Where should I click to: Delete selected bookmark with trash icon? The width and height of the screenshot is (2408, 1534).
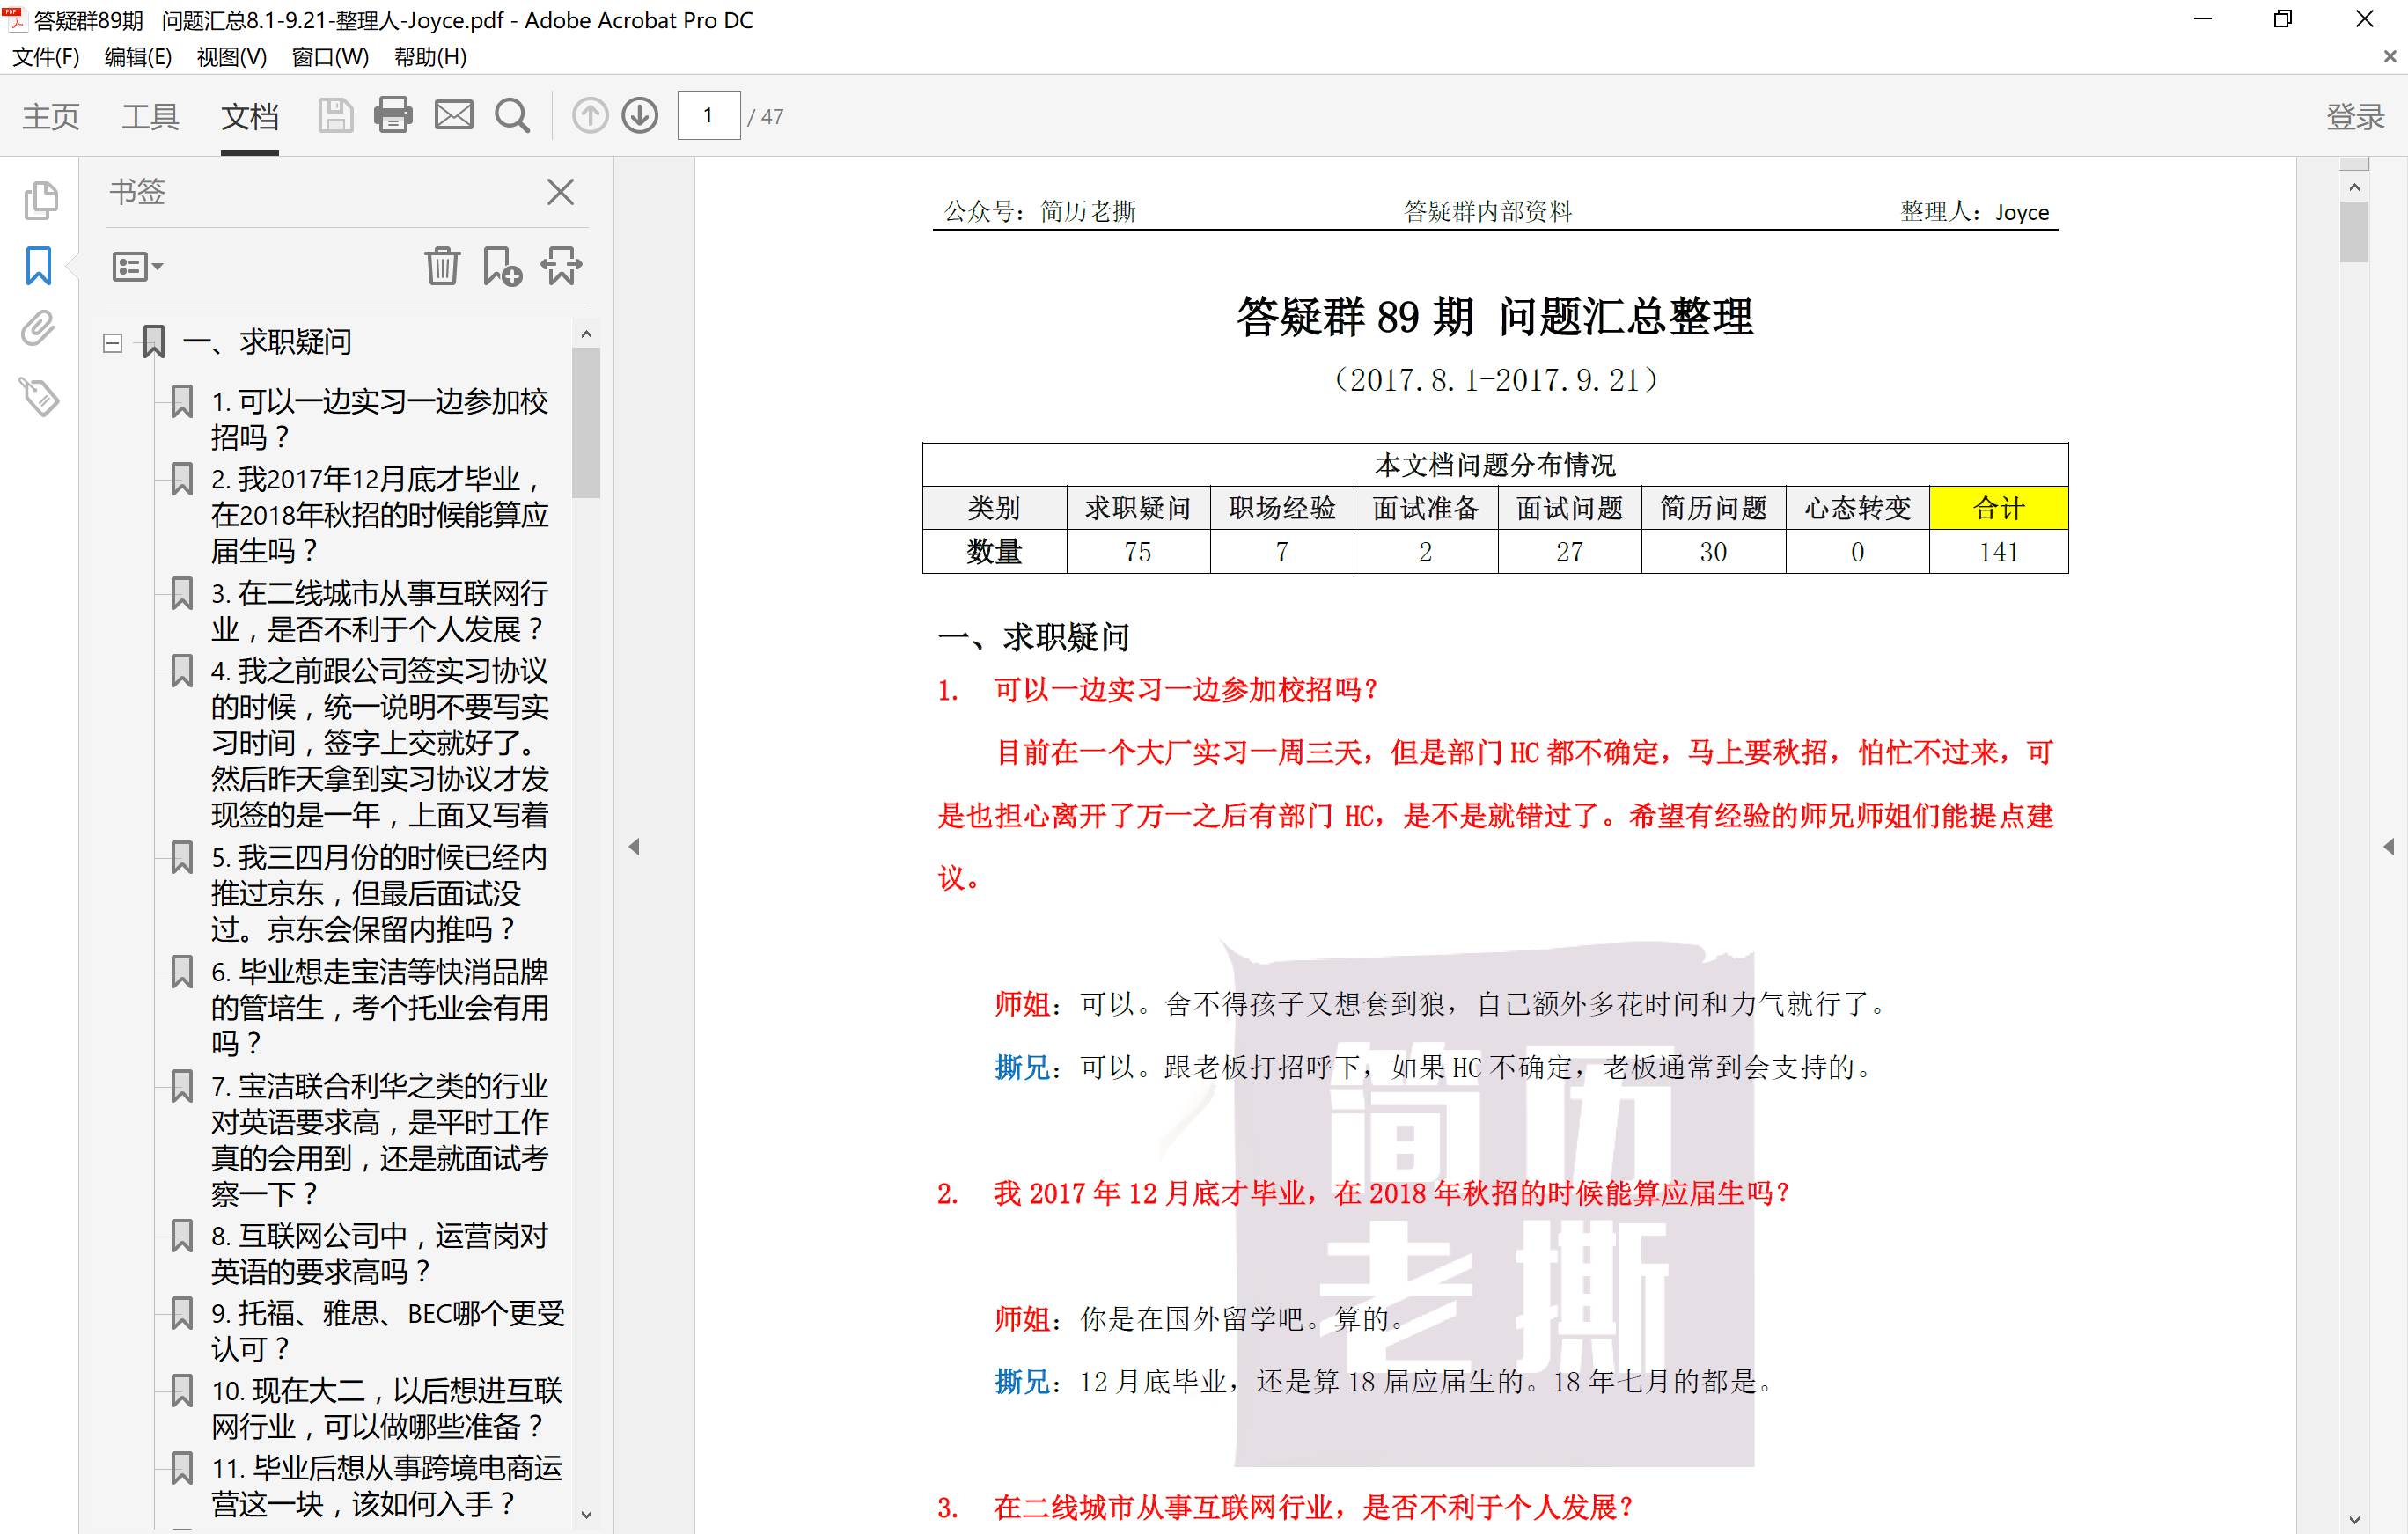(x=442, y=266)
